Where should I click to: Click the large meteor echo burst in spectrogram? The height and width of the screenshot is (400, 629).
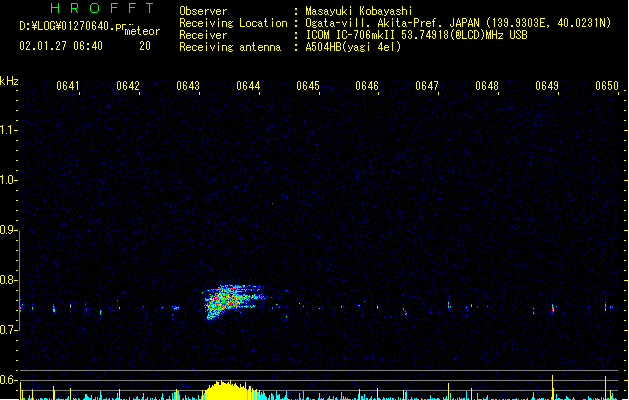[233, 301]
